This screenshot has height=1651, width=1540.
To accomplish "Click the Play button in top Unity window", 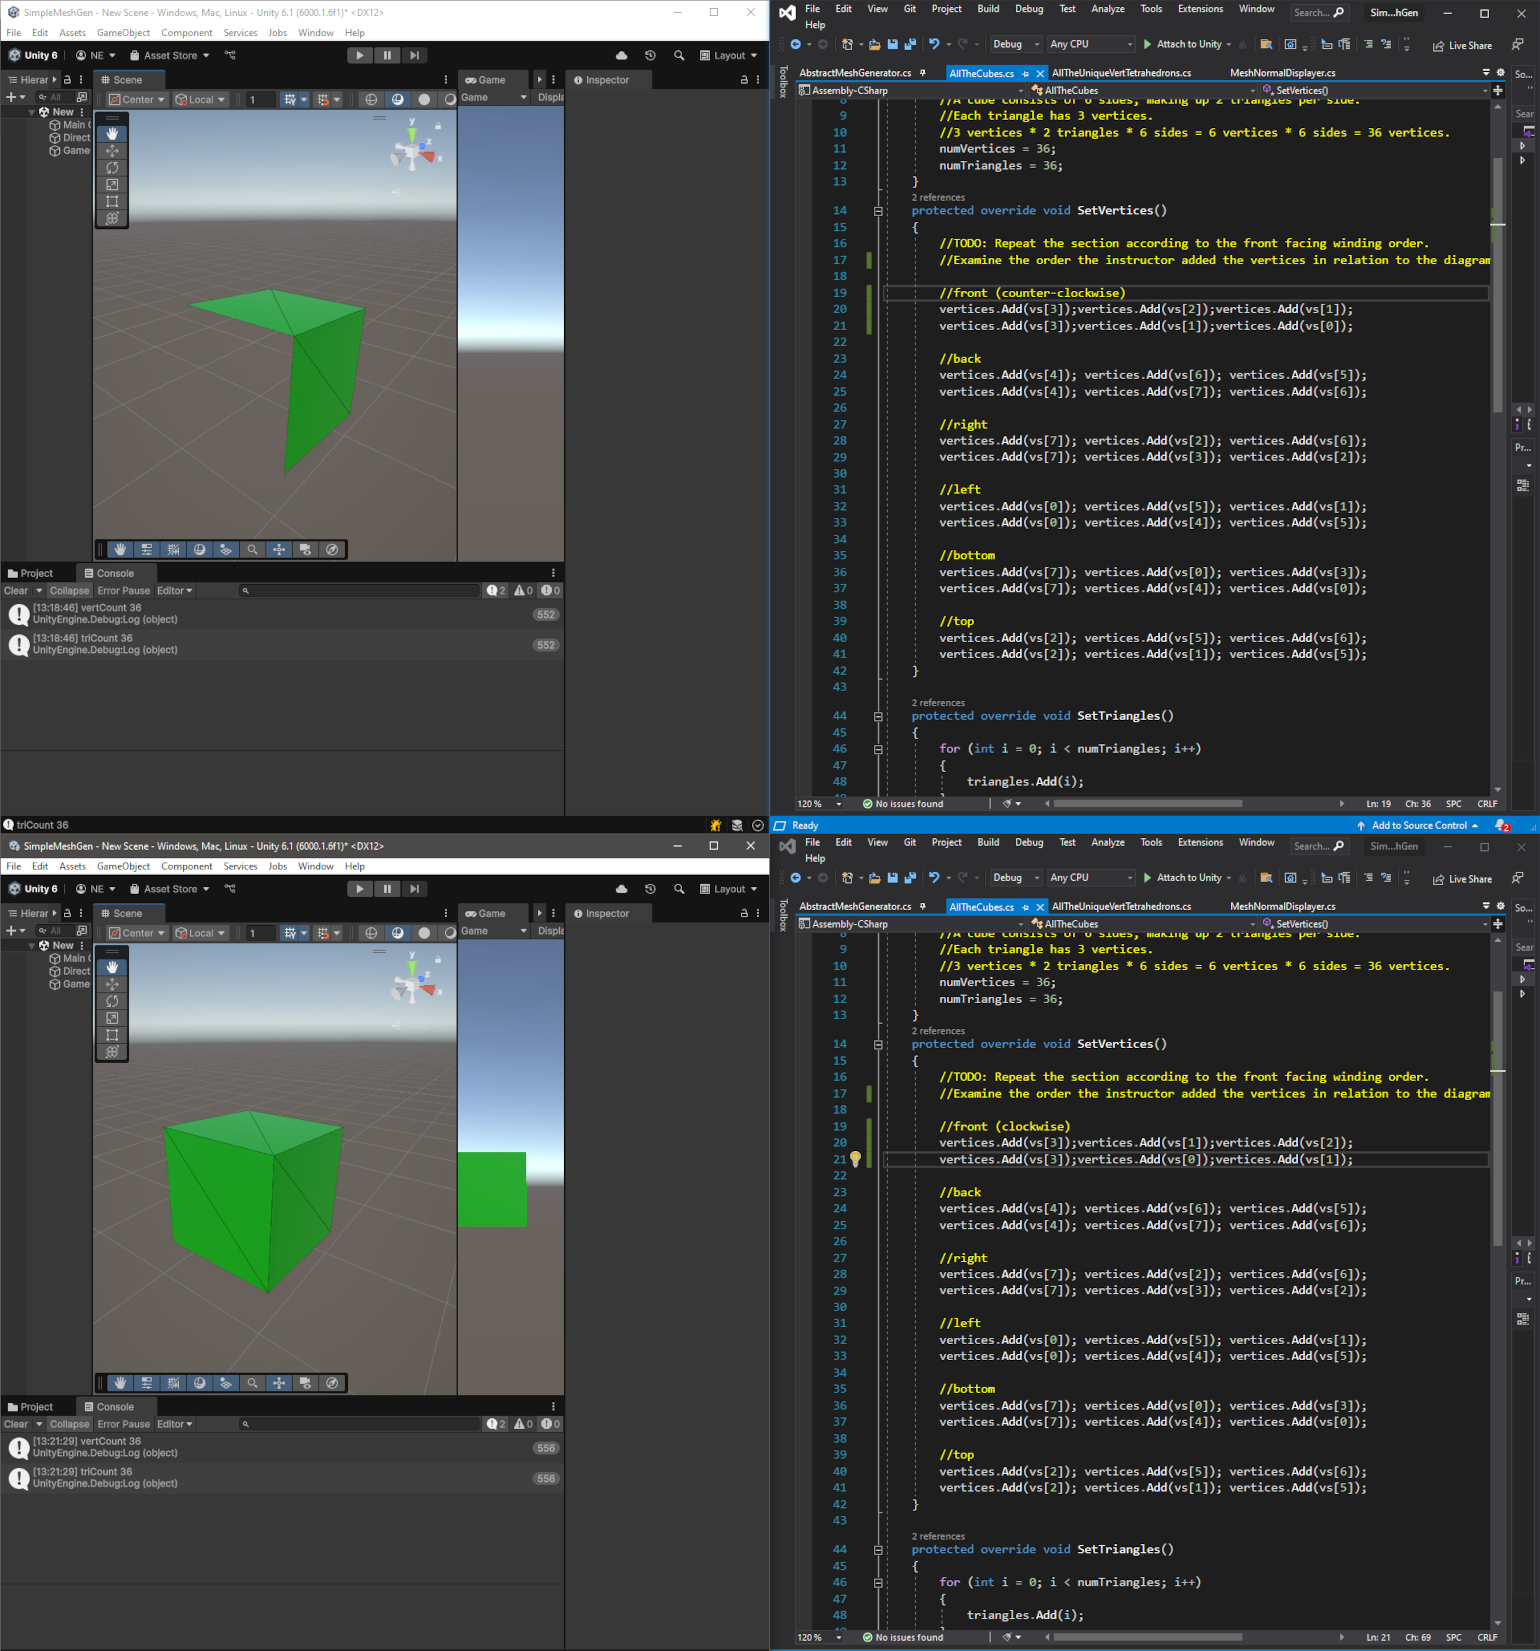I will tap(360, 55).
